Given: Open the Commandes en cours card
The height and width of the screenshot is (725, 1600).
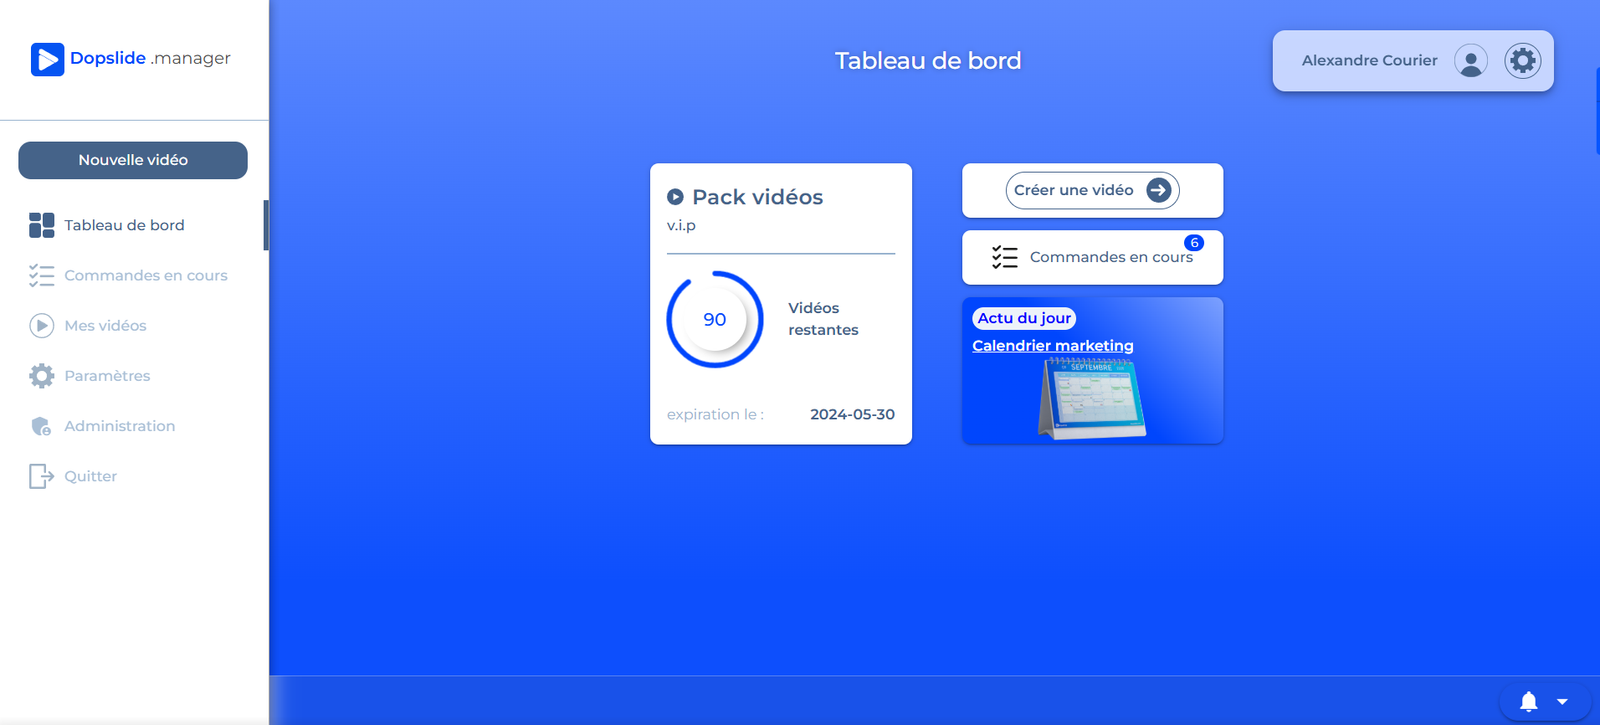Looking at the screenshot, I should tap(1092, 258).
